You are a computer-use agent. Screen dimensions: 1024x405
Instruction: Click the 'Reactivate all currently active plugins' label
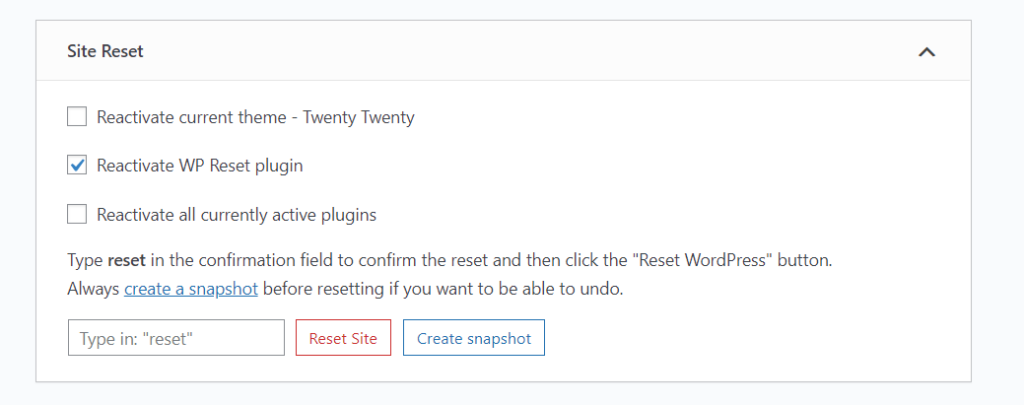pos(237,214)
